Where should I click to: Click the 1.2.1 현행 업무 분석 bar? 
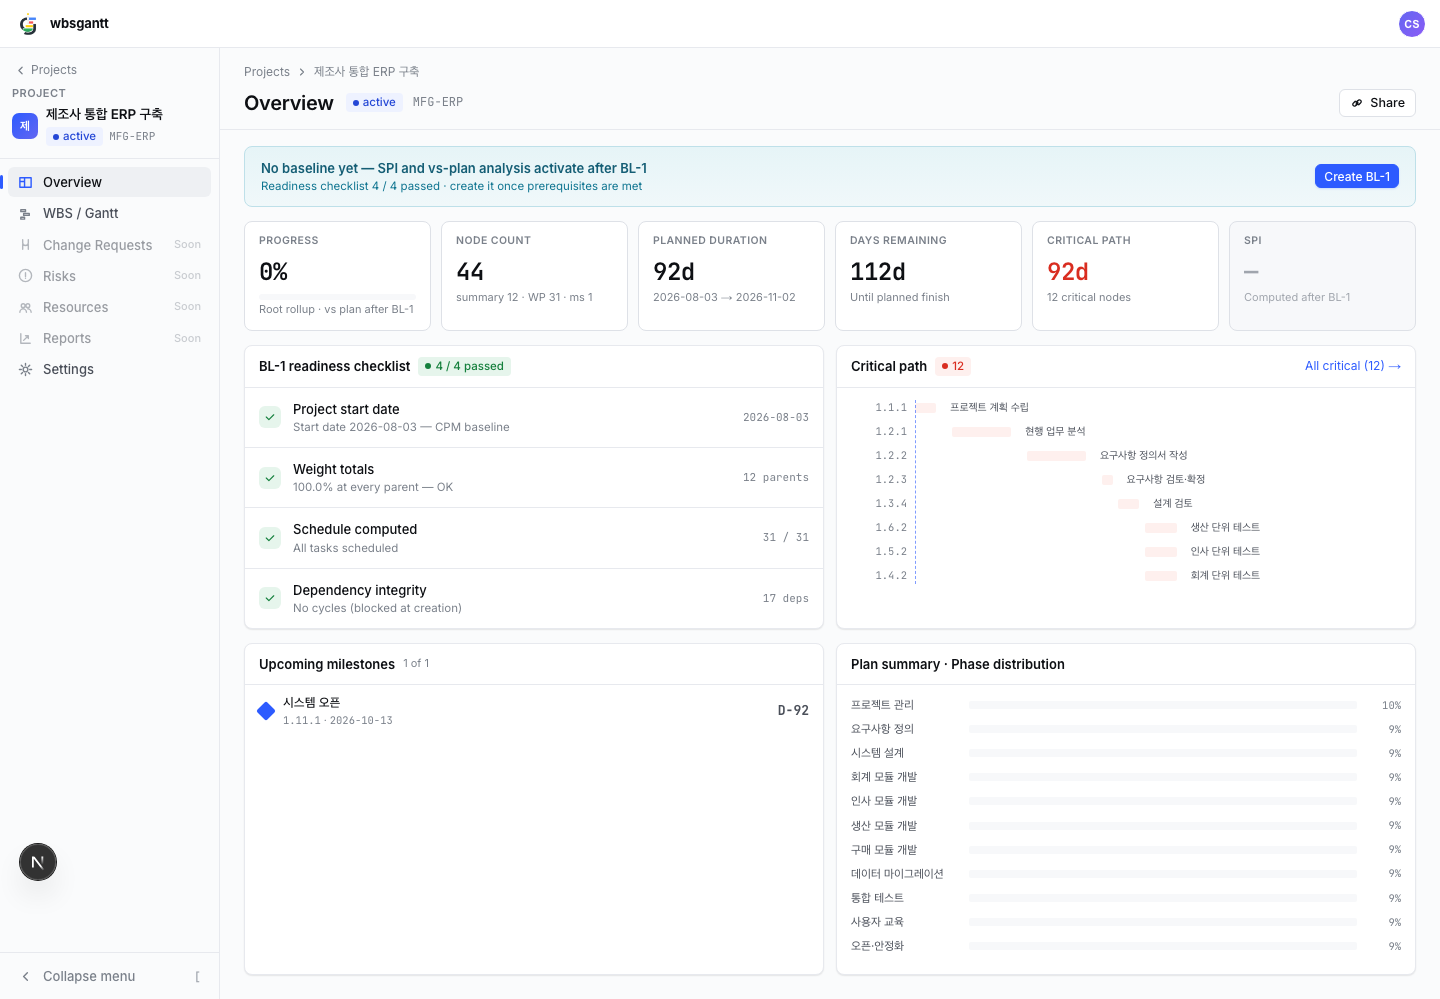tap(981, 432)
